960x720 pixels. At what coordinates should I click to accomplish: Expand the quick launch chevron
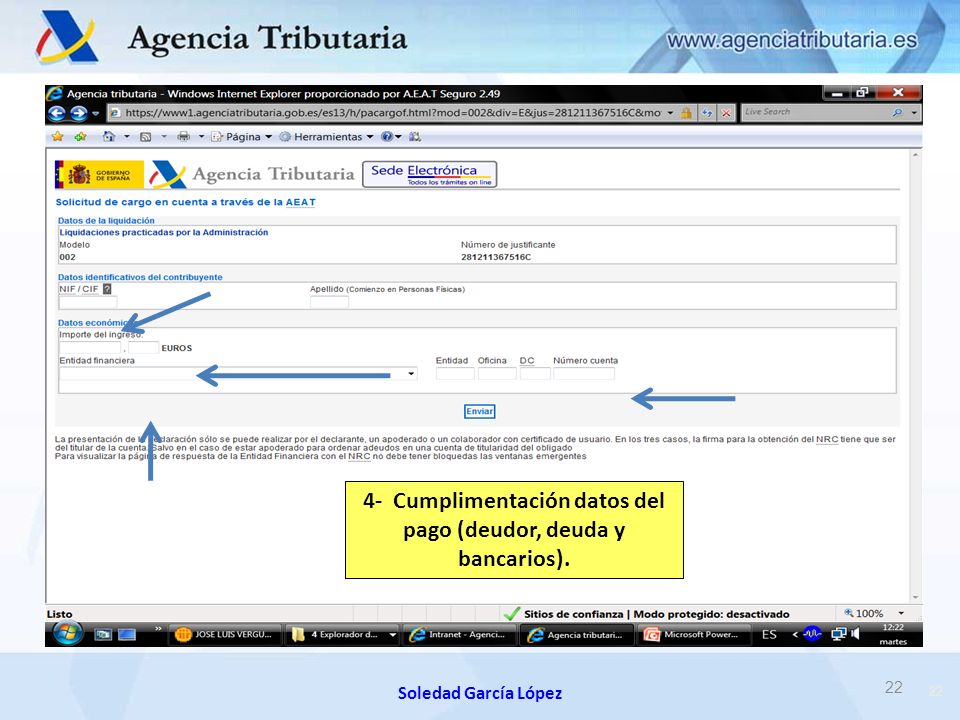[x=159, y=629]
